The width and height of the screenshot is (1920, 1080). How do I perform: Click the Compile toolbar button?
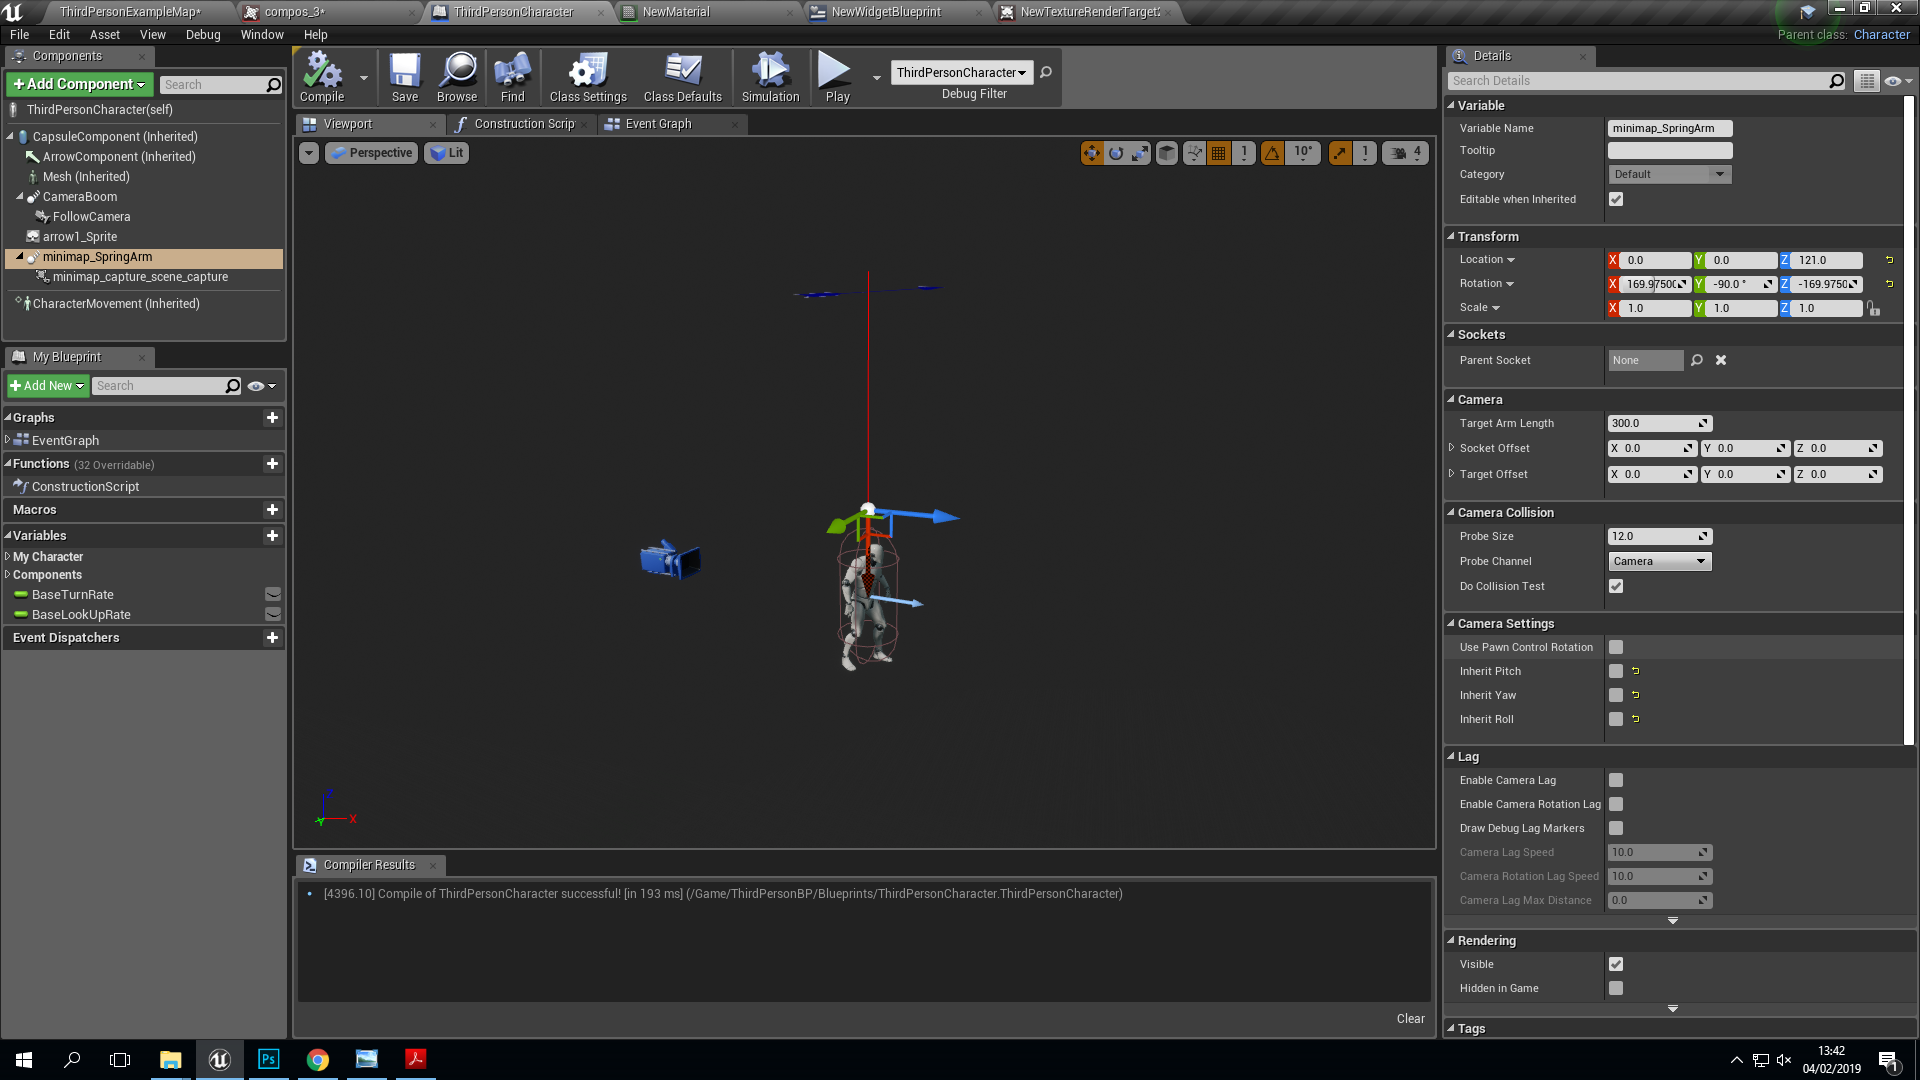pos(322,77)
